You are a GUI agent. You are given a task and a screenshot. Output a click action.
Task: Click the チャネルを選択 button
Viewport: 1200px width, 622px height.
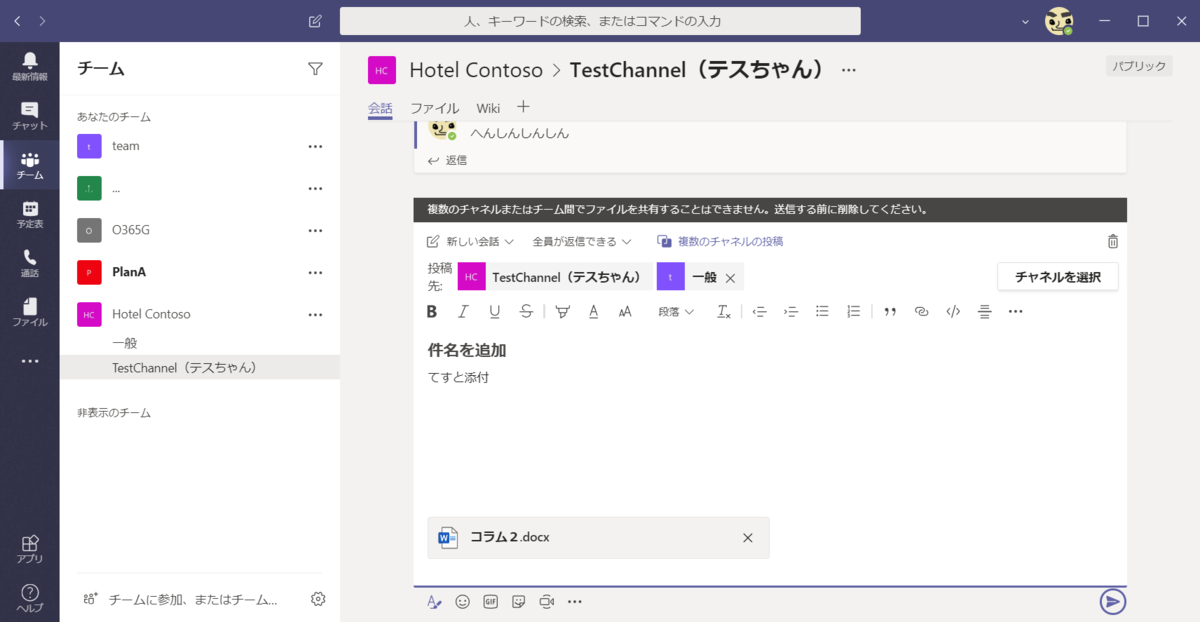coord(1057,276)
